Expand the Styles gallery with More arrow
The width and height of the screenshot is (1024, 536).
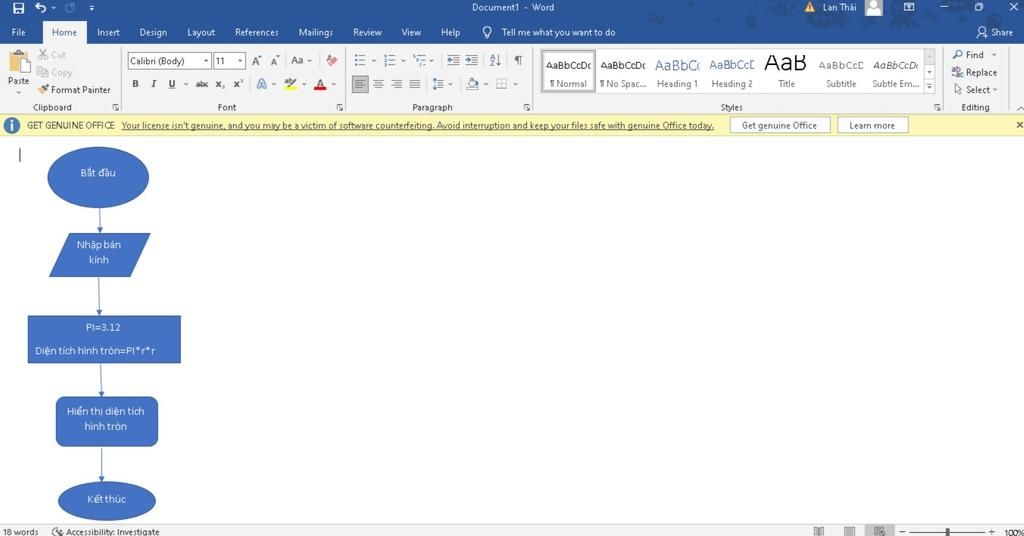(x=929, y=87)
